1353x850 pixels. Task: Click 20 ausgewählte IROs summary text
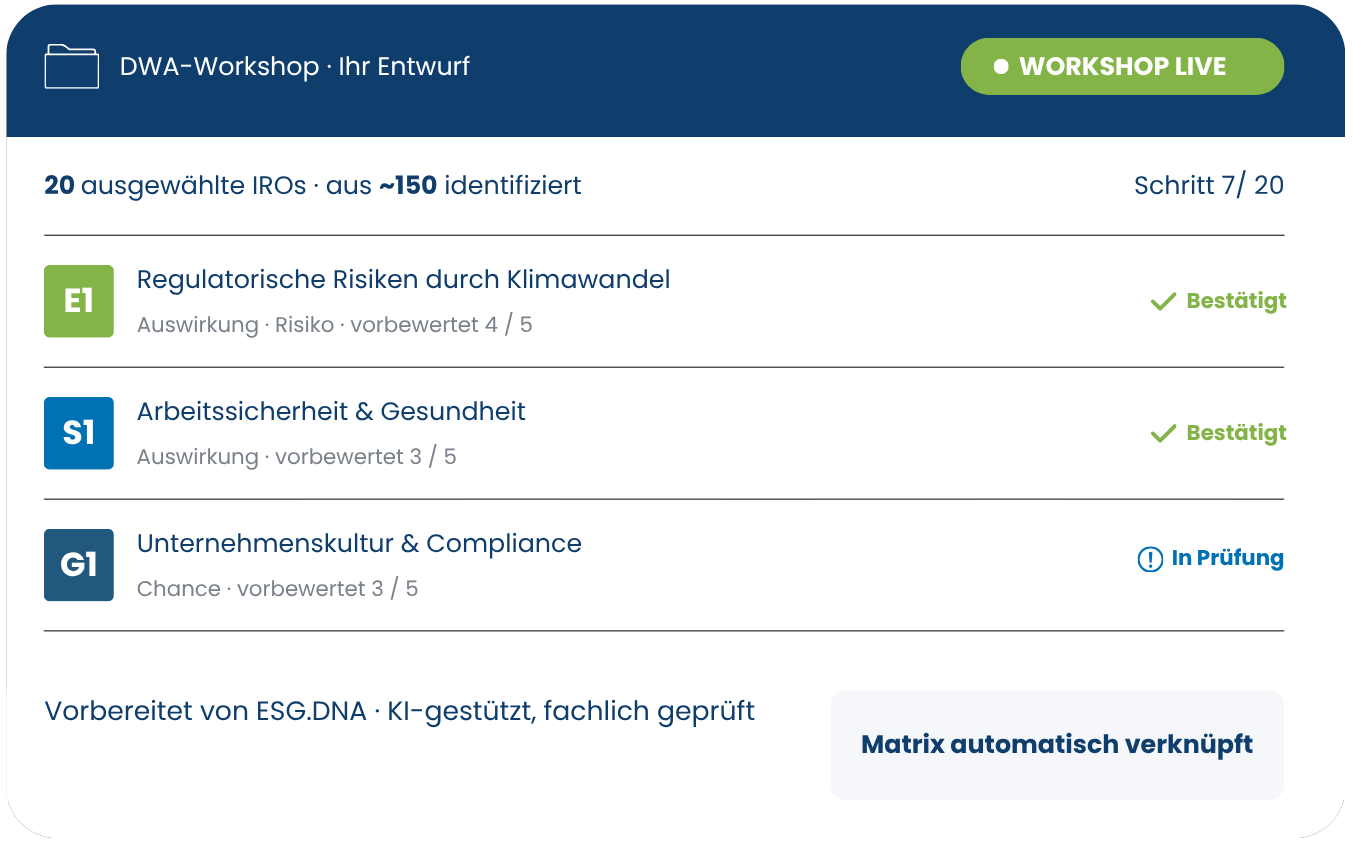pyautogui.click(x=313, y=186)
